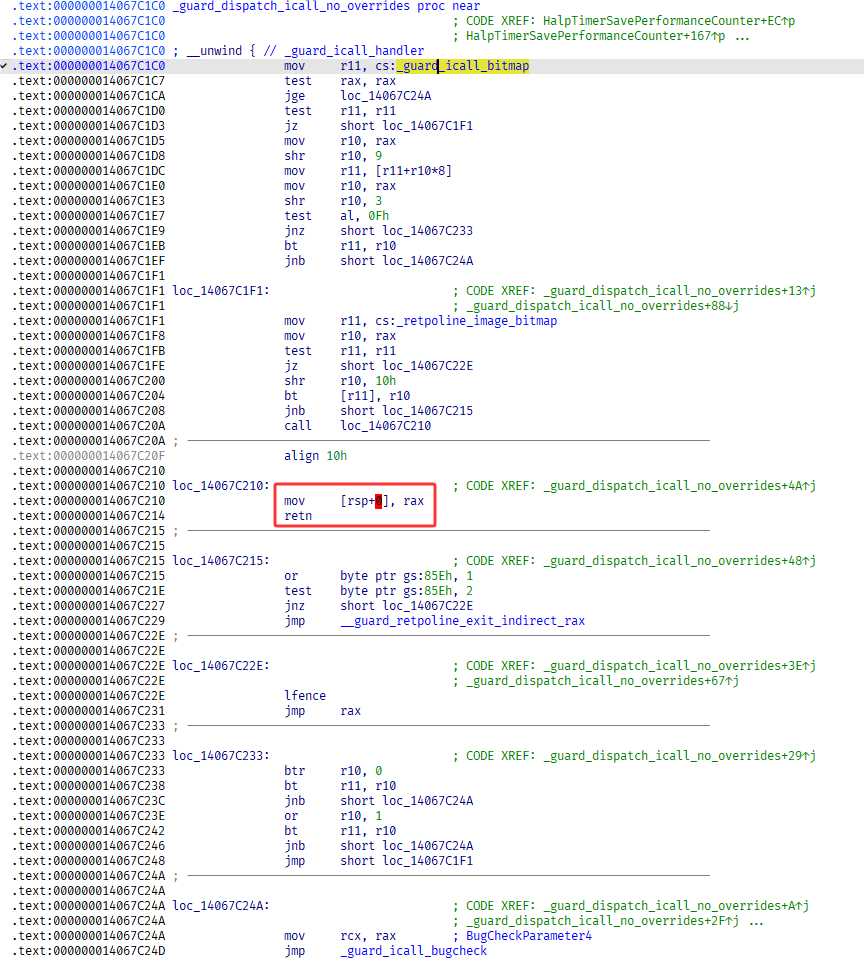The height and width of the screenshot is (959, 864).
Task: Select the loc_14067C215: label definition
Action: pos(221,561)
